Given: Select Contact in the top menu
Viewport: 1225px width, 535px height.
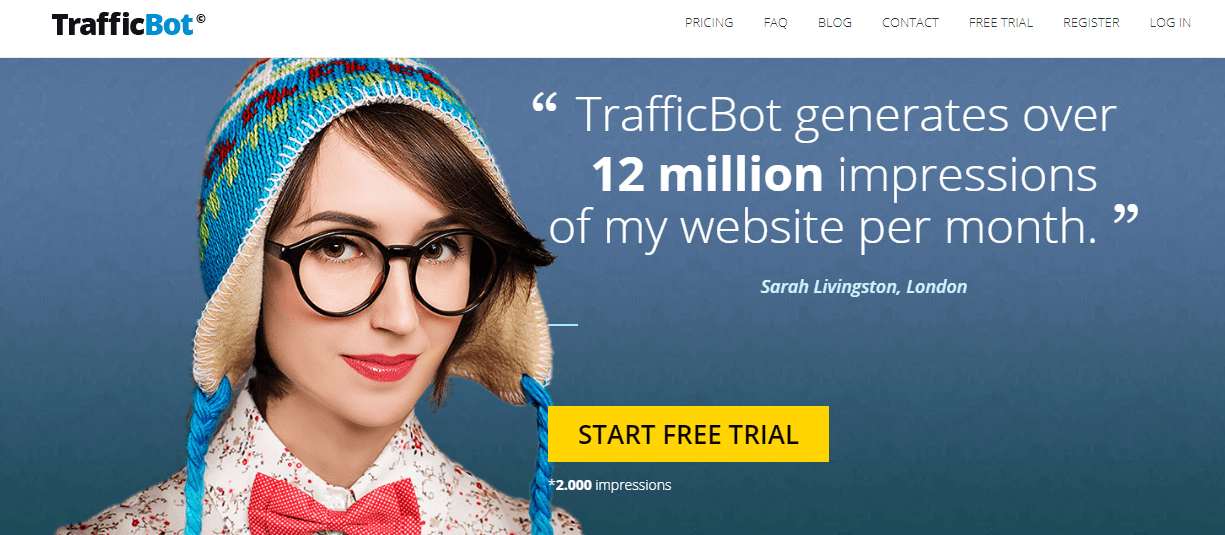Looking at the screenshot, I should tap(910, 23).
